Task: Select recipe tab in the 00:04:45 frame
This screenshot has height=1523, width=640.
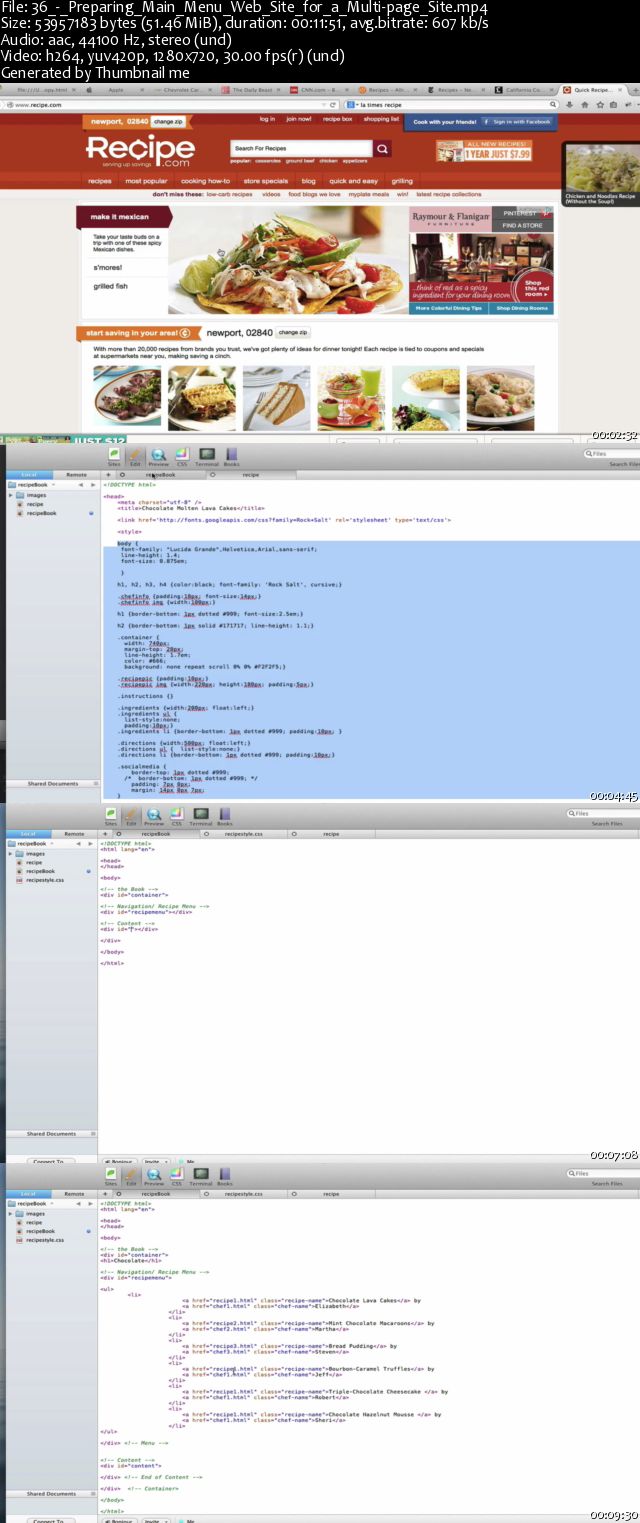Action: coord(250,474)
